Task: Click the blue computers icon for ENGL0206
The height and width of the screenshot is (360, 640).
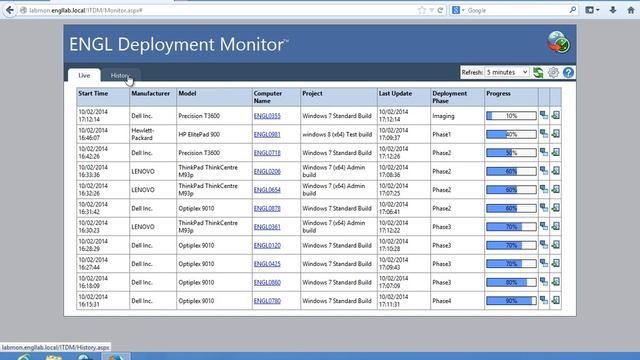Action: pyautogui.click(x=544, y=171)
